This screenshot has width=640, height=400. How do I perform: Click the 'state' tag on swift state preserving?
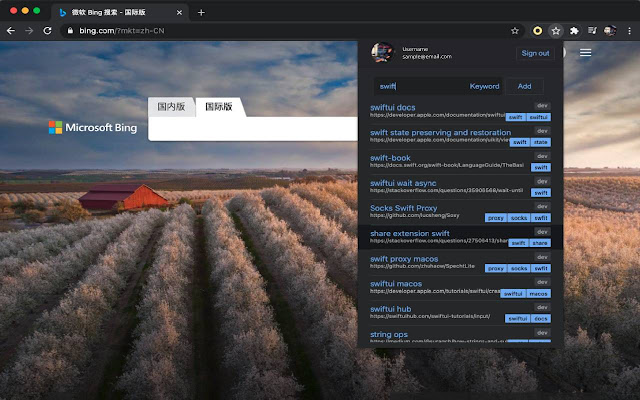point(540,142)
